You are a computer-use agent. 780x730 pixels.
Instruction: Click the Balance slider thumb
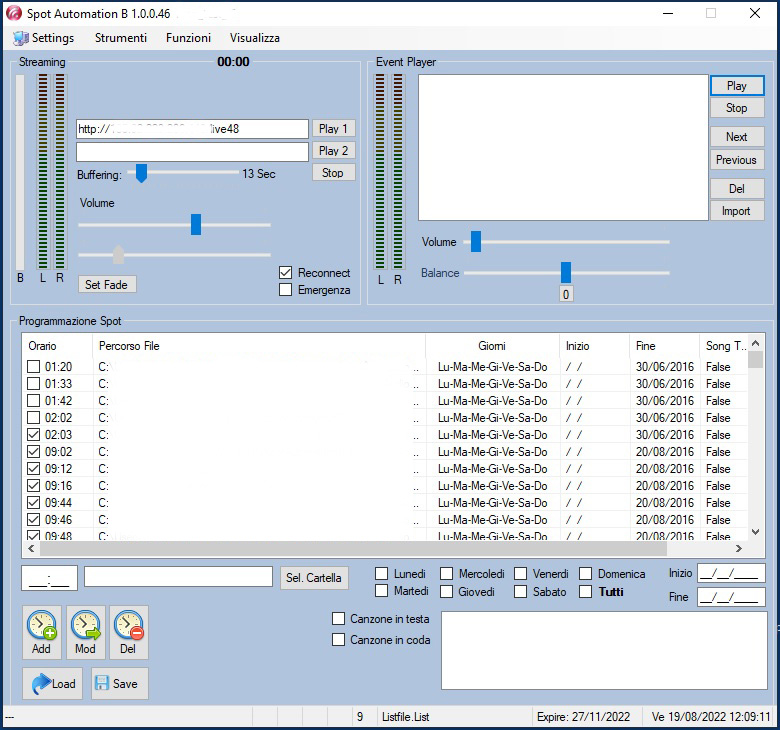566,272
